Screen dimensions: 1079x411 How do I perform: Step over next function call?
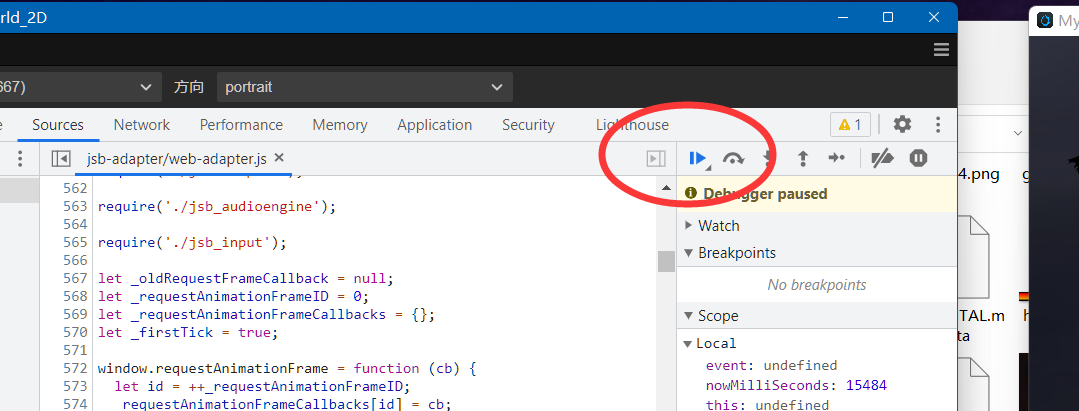pyautogui.click(x=734, y=158)
